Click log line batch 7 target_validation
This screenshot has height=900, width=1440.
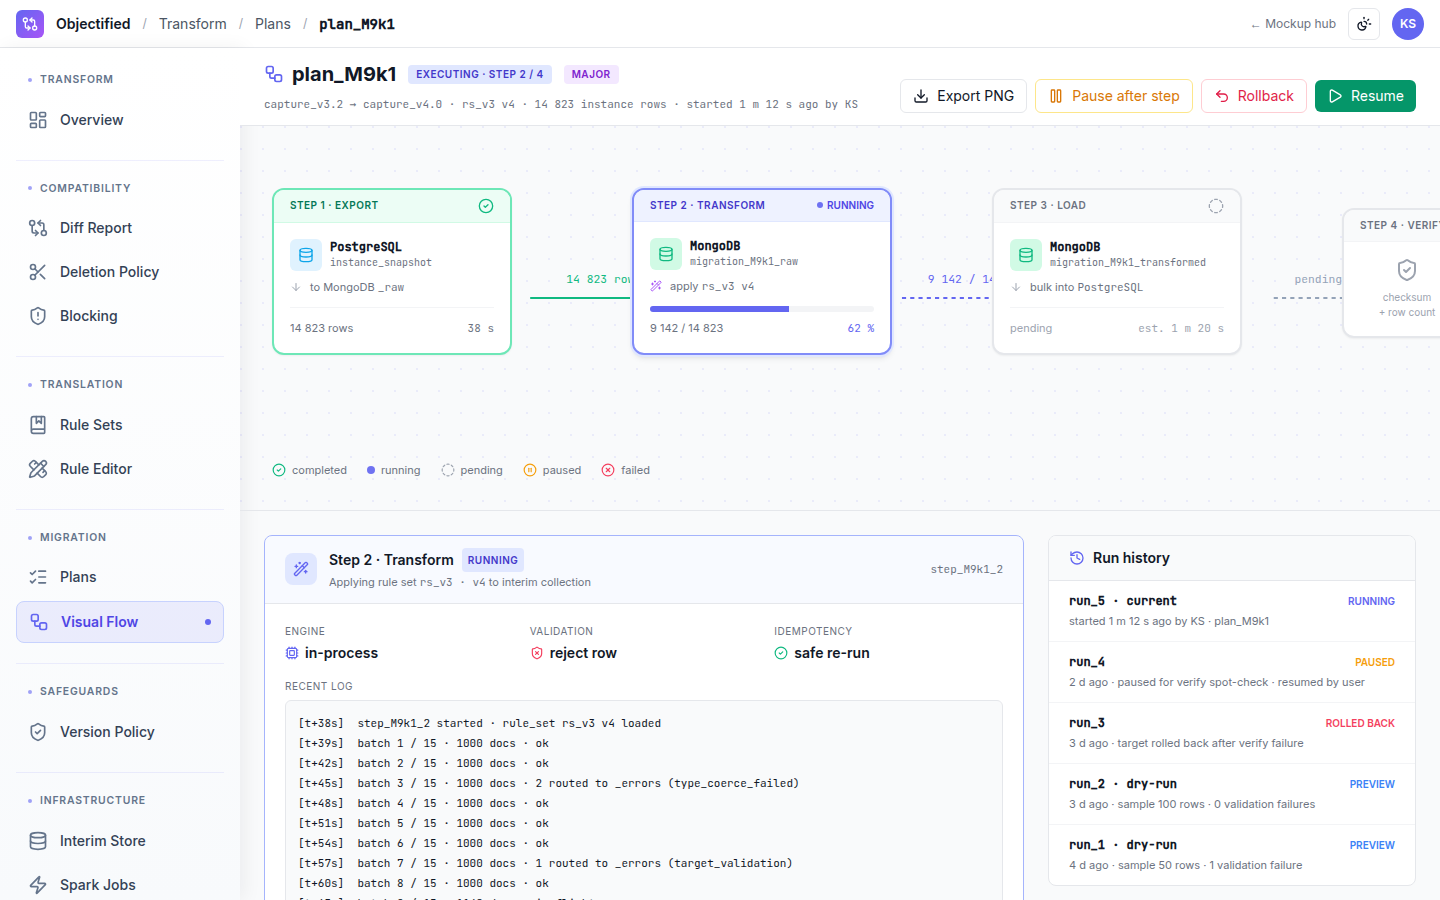tap(545, 863)
